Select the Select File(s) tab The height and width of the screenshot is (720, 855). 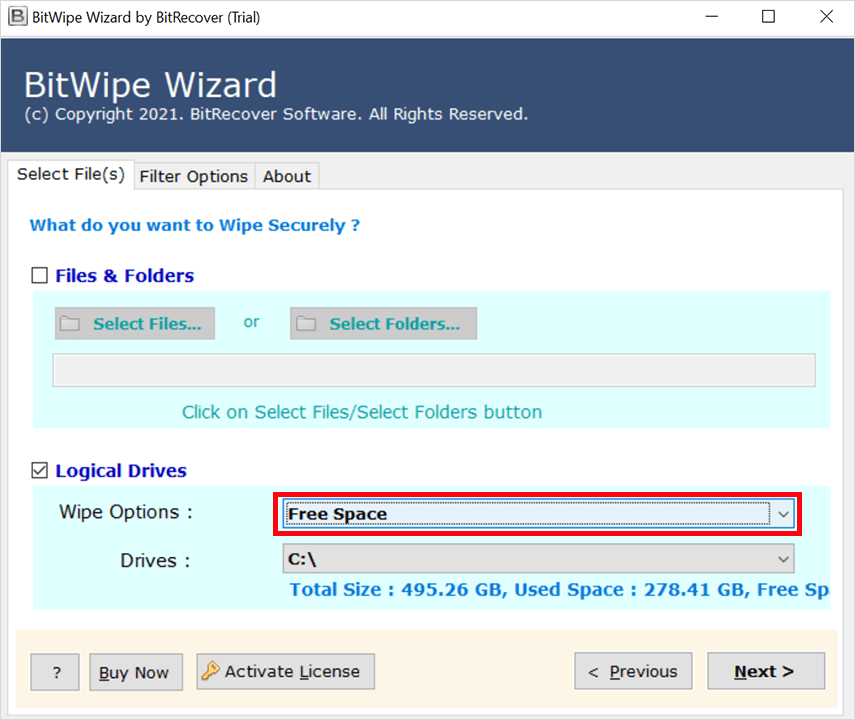(x=71, y=174)
